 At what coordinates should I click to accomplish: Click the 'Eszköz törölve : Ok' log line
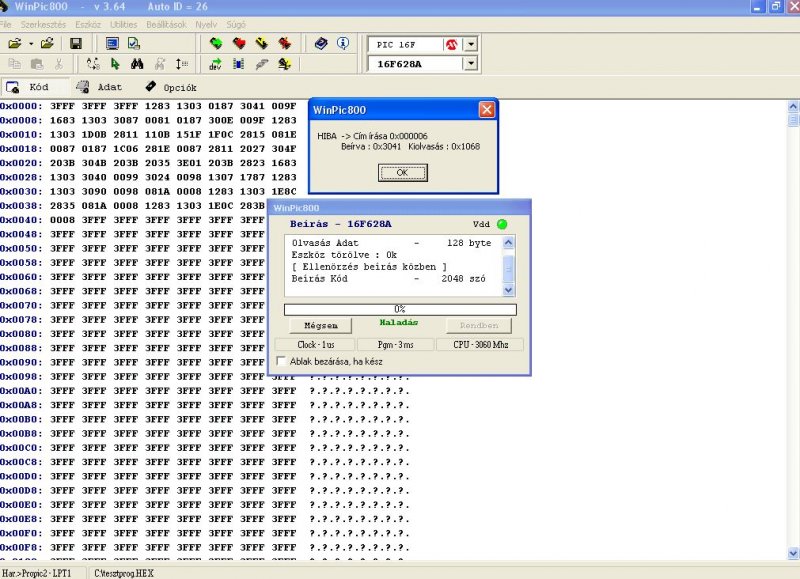coord(344,255)
